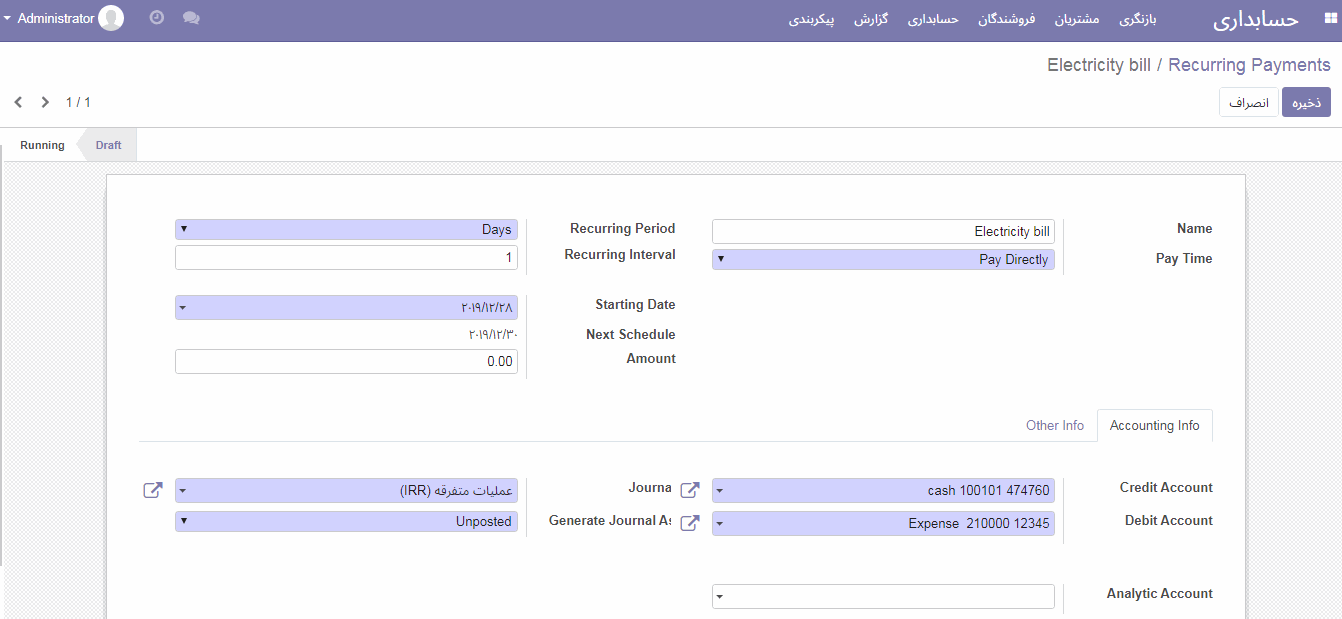Viewport: 1342px width, 619px height.
Task: Click the Electricity bill breadcrumb title
Action: tap(1099, 65)
